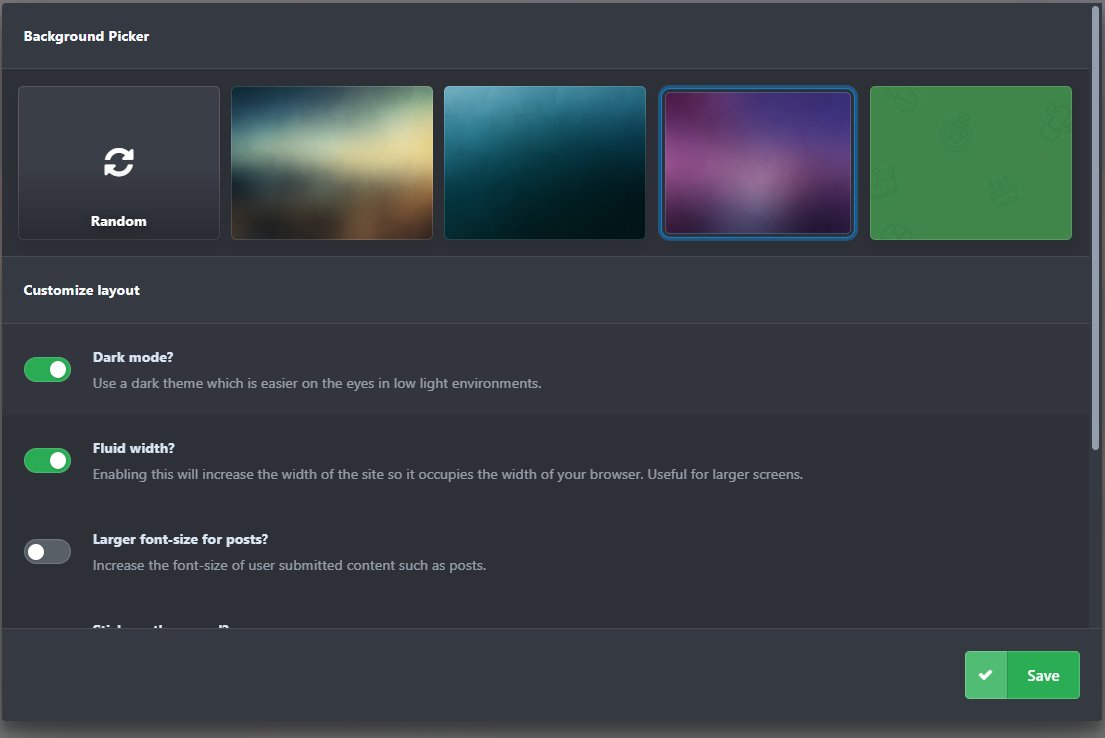
Task: Disable the Dark mode toggle
Action: pos(48,370)
